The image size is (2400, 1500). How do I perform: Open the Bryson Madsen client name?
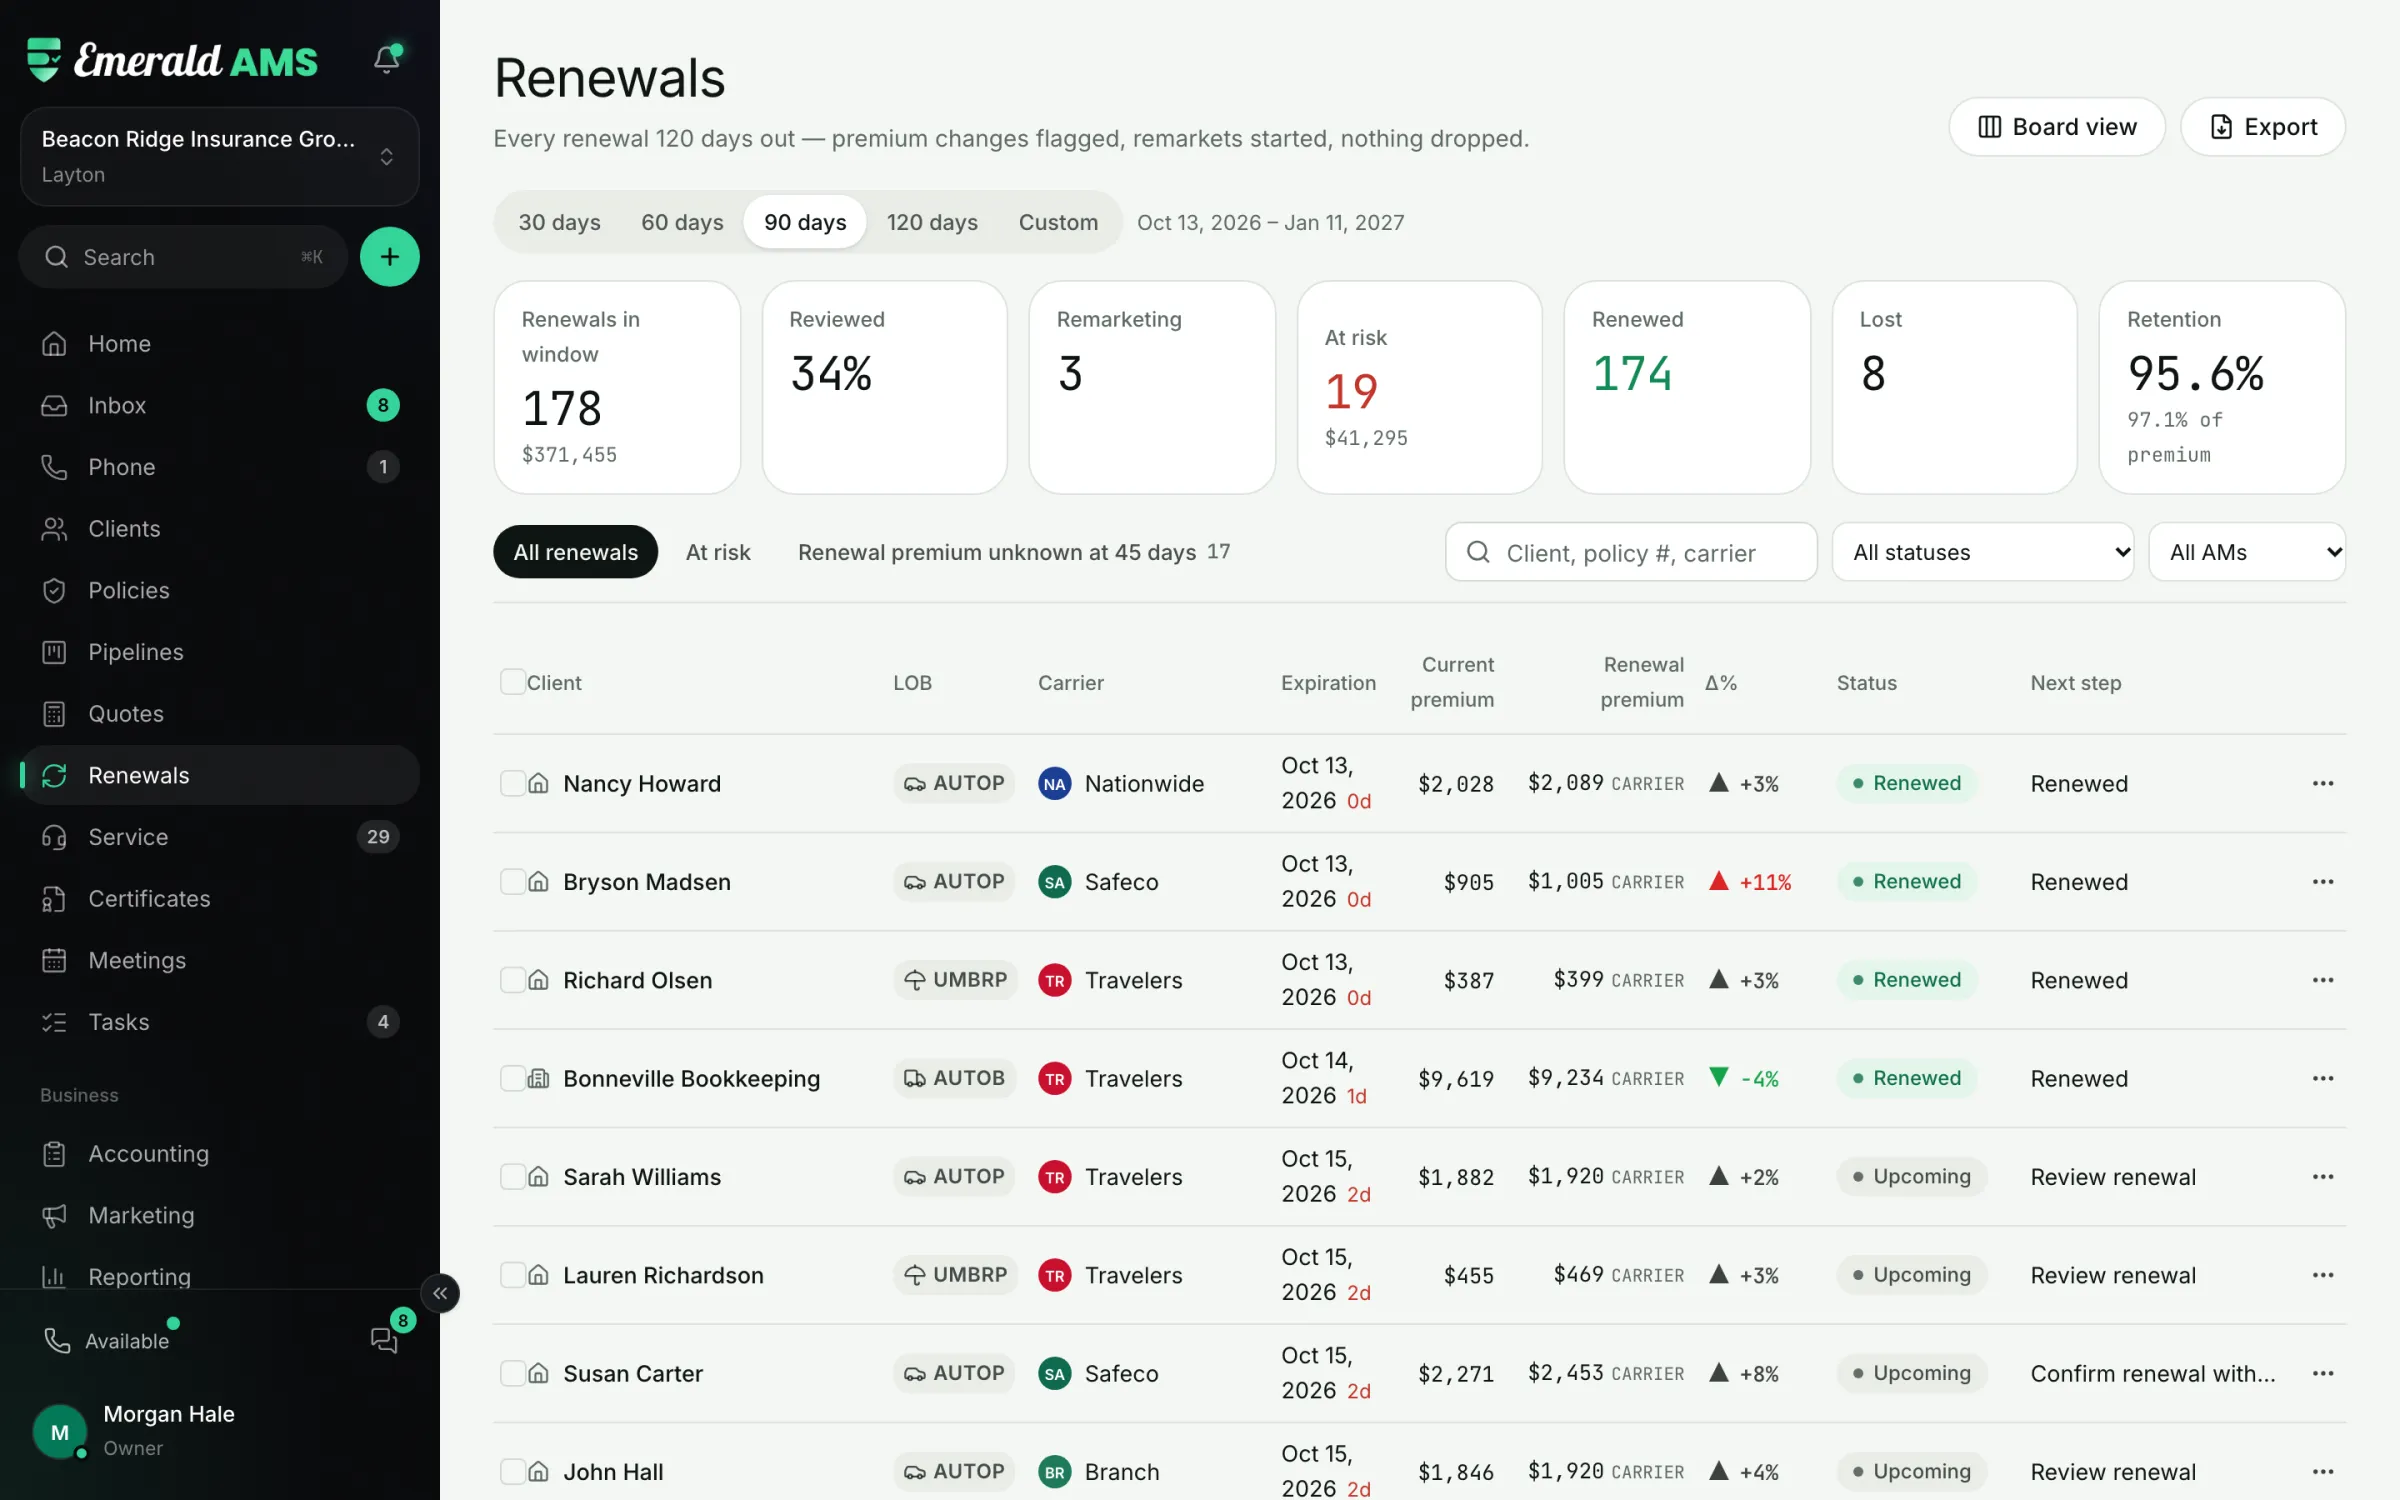646,882
